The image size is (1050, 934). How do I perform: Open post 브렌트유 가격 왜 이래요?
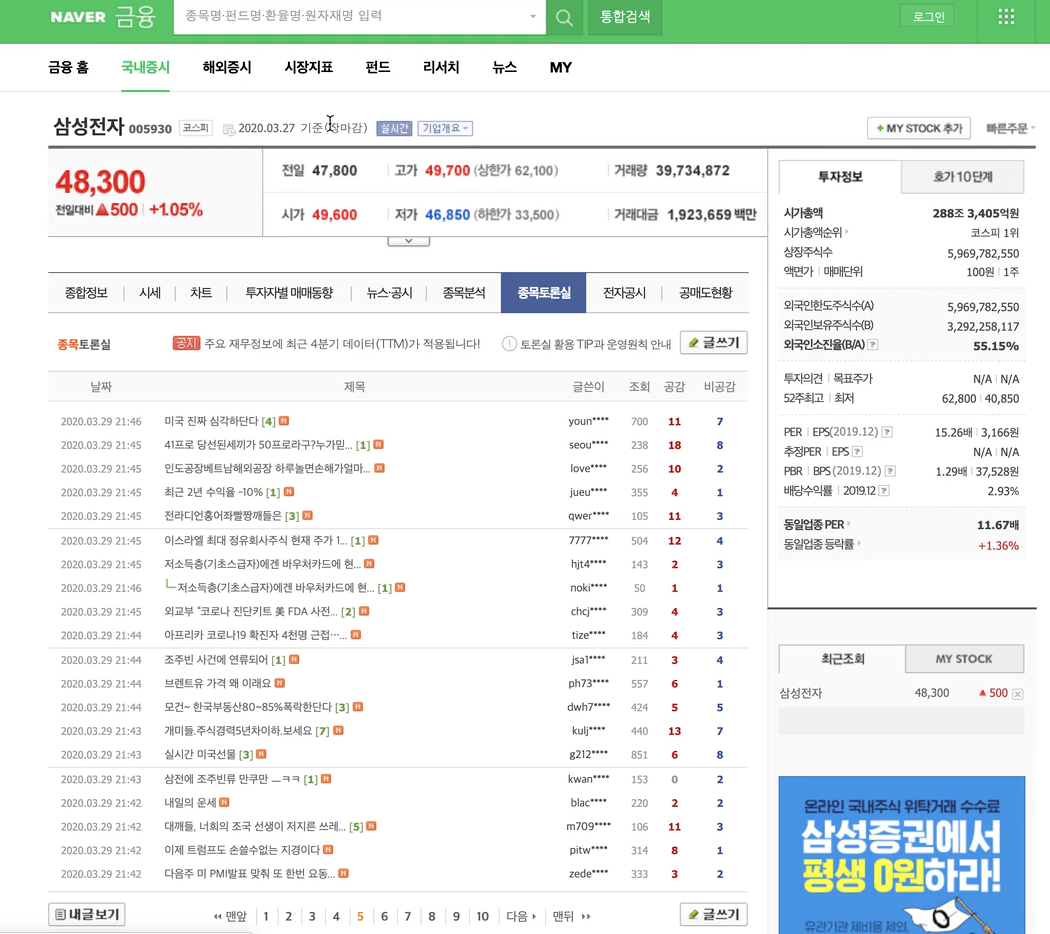tap(218, 684)
